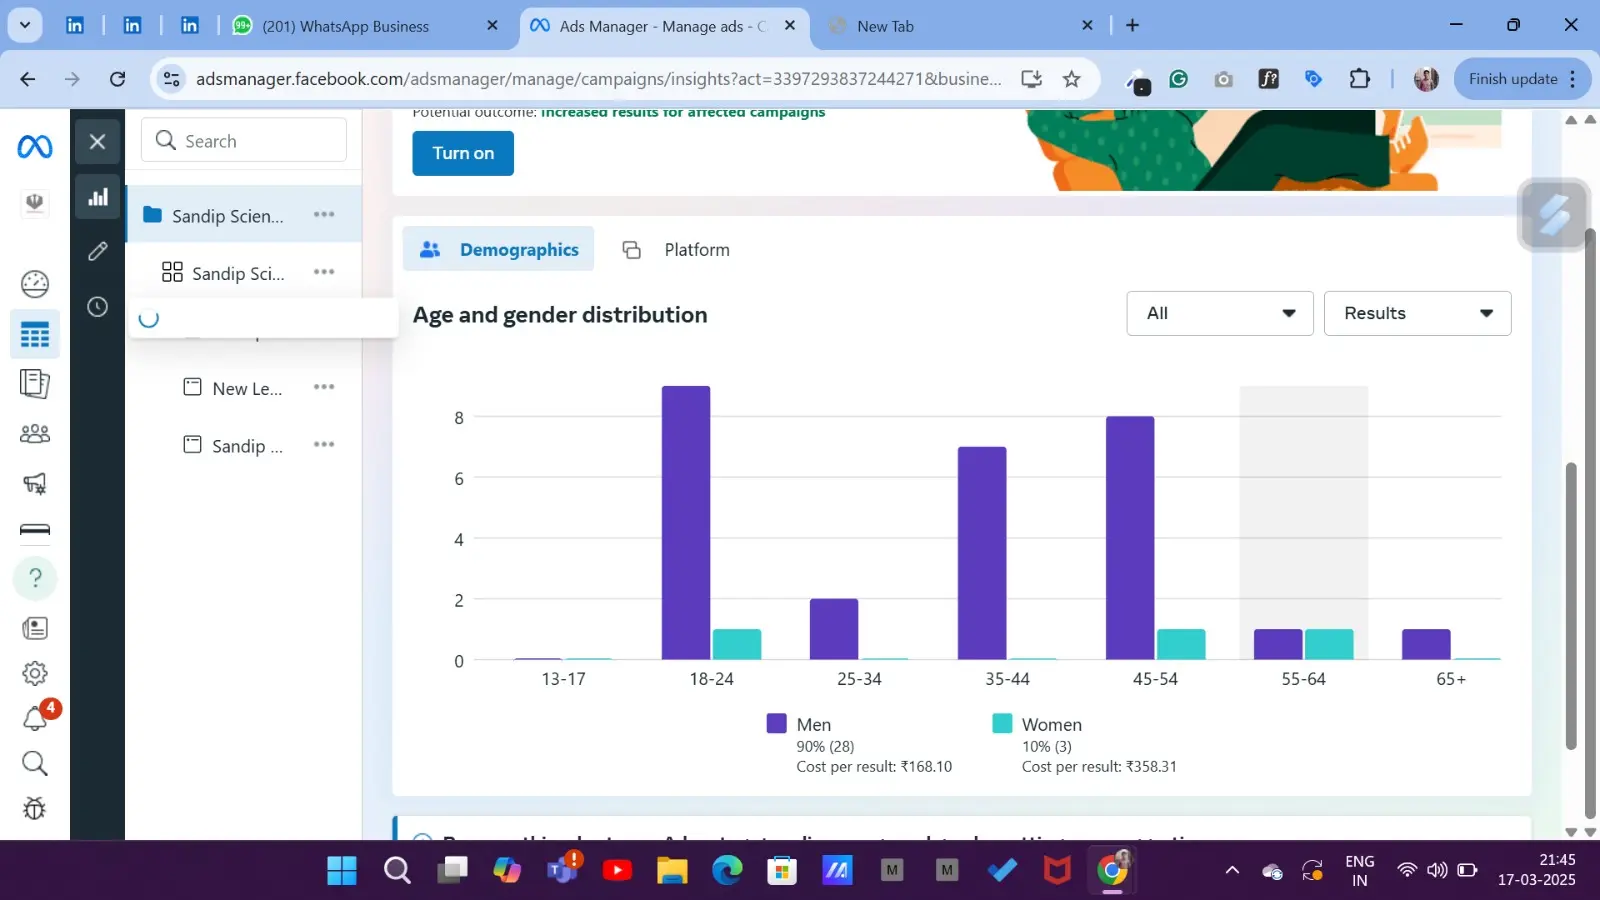This screenshot has width=1600, height=900.
Task: Click the help question mark icon
Action: click(35, 578)
